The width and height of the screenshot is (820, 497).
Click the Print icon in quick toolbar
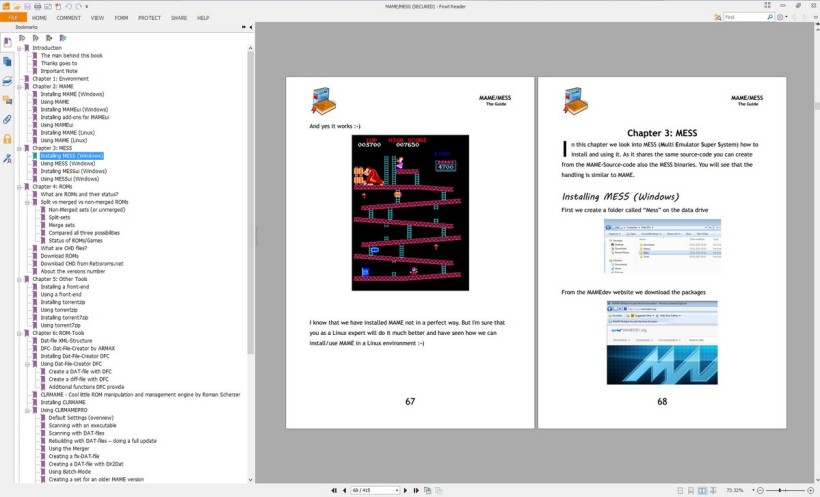pyautogui.click(x=38, y=6)
